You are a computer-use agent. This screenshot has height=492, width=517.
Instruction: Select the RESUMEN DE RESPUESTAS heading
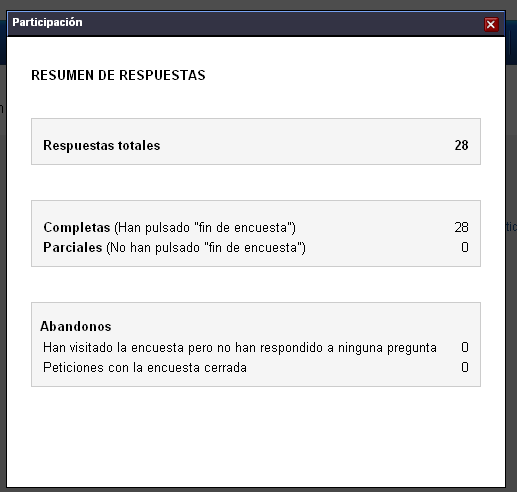(x=118, y=75)
